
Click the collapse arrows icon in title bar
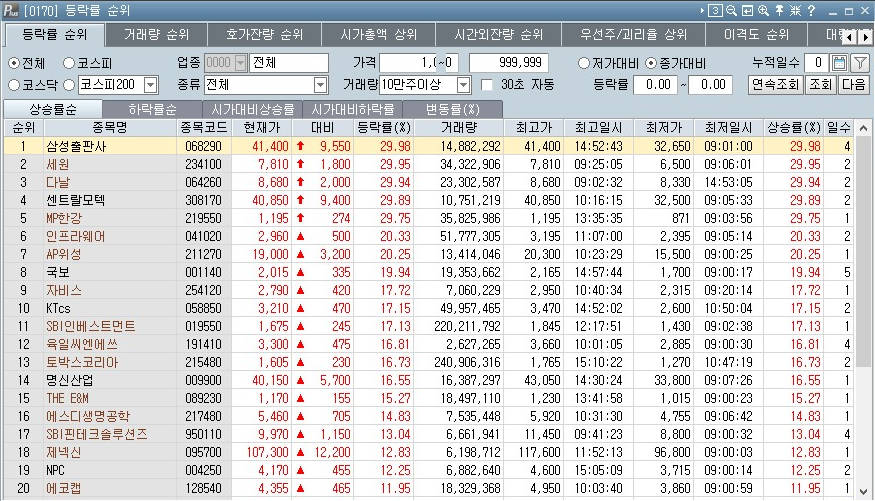point(796,11)
